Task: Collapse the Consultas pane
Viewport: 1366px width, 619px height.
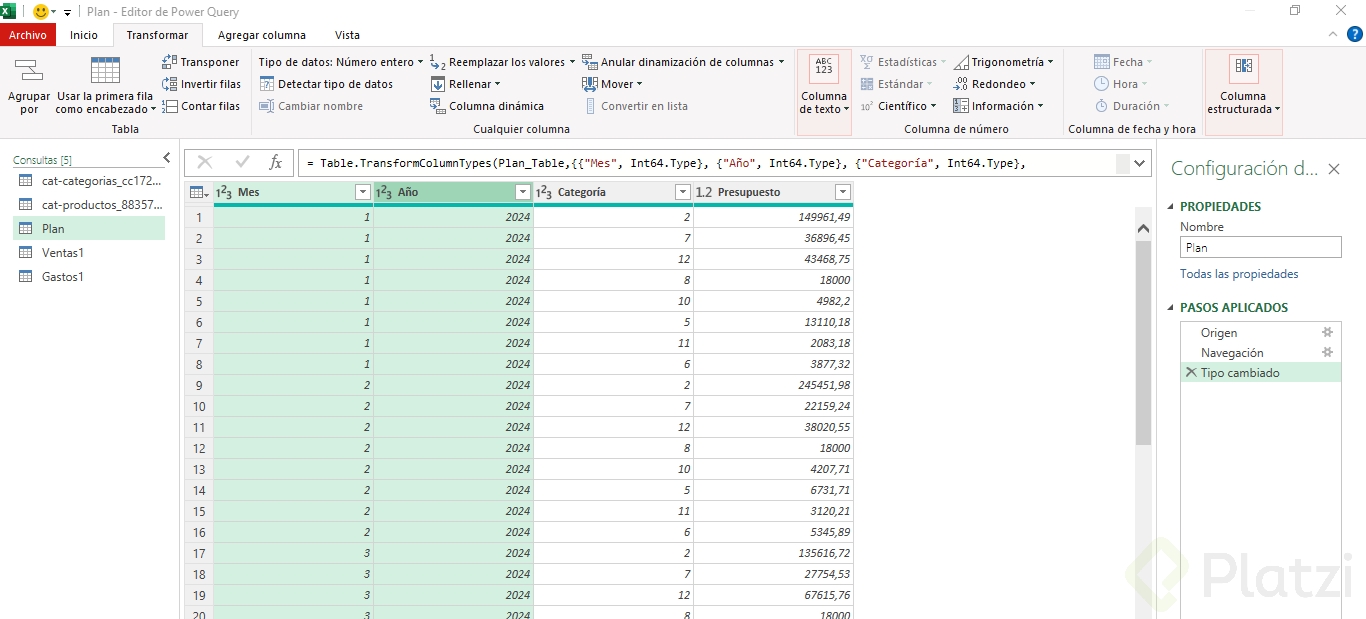Action: coord(167,158)
